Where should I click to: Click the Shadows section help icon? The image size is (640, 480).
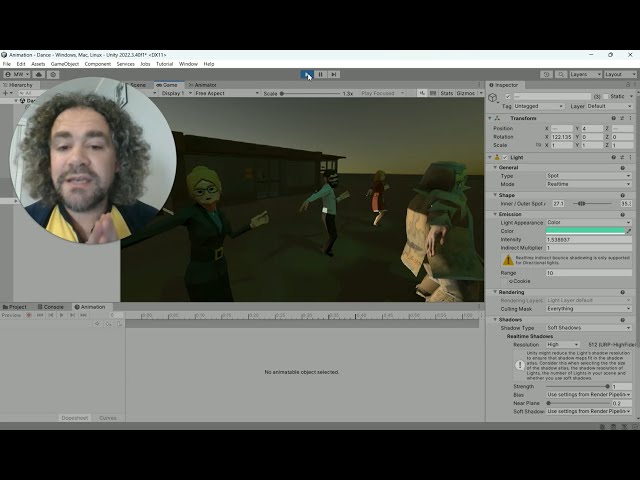(x=622, y=320)
